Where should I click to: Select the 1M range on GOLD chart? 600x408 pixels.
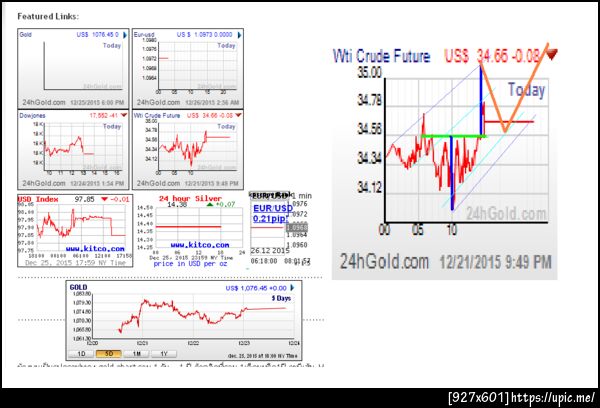point(136,354)
